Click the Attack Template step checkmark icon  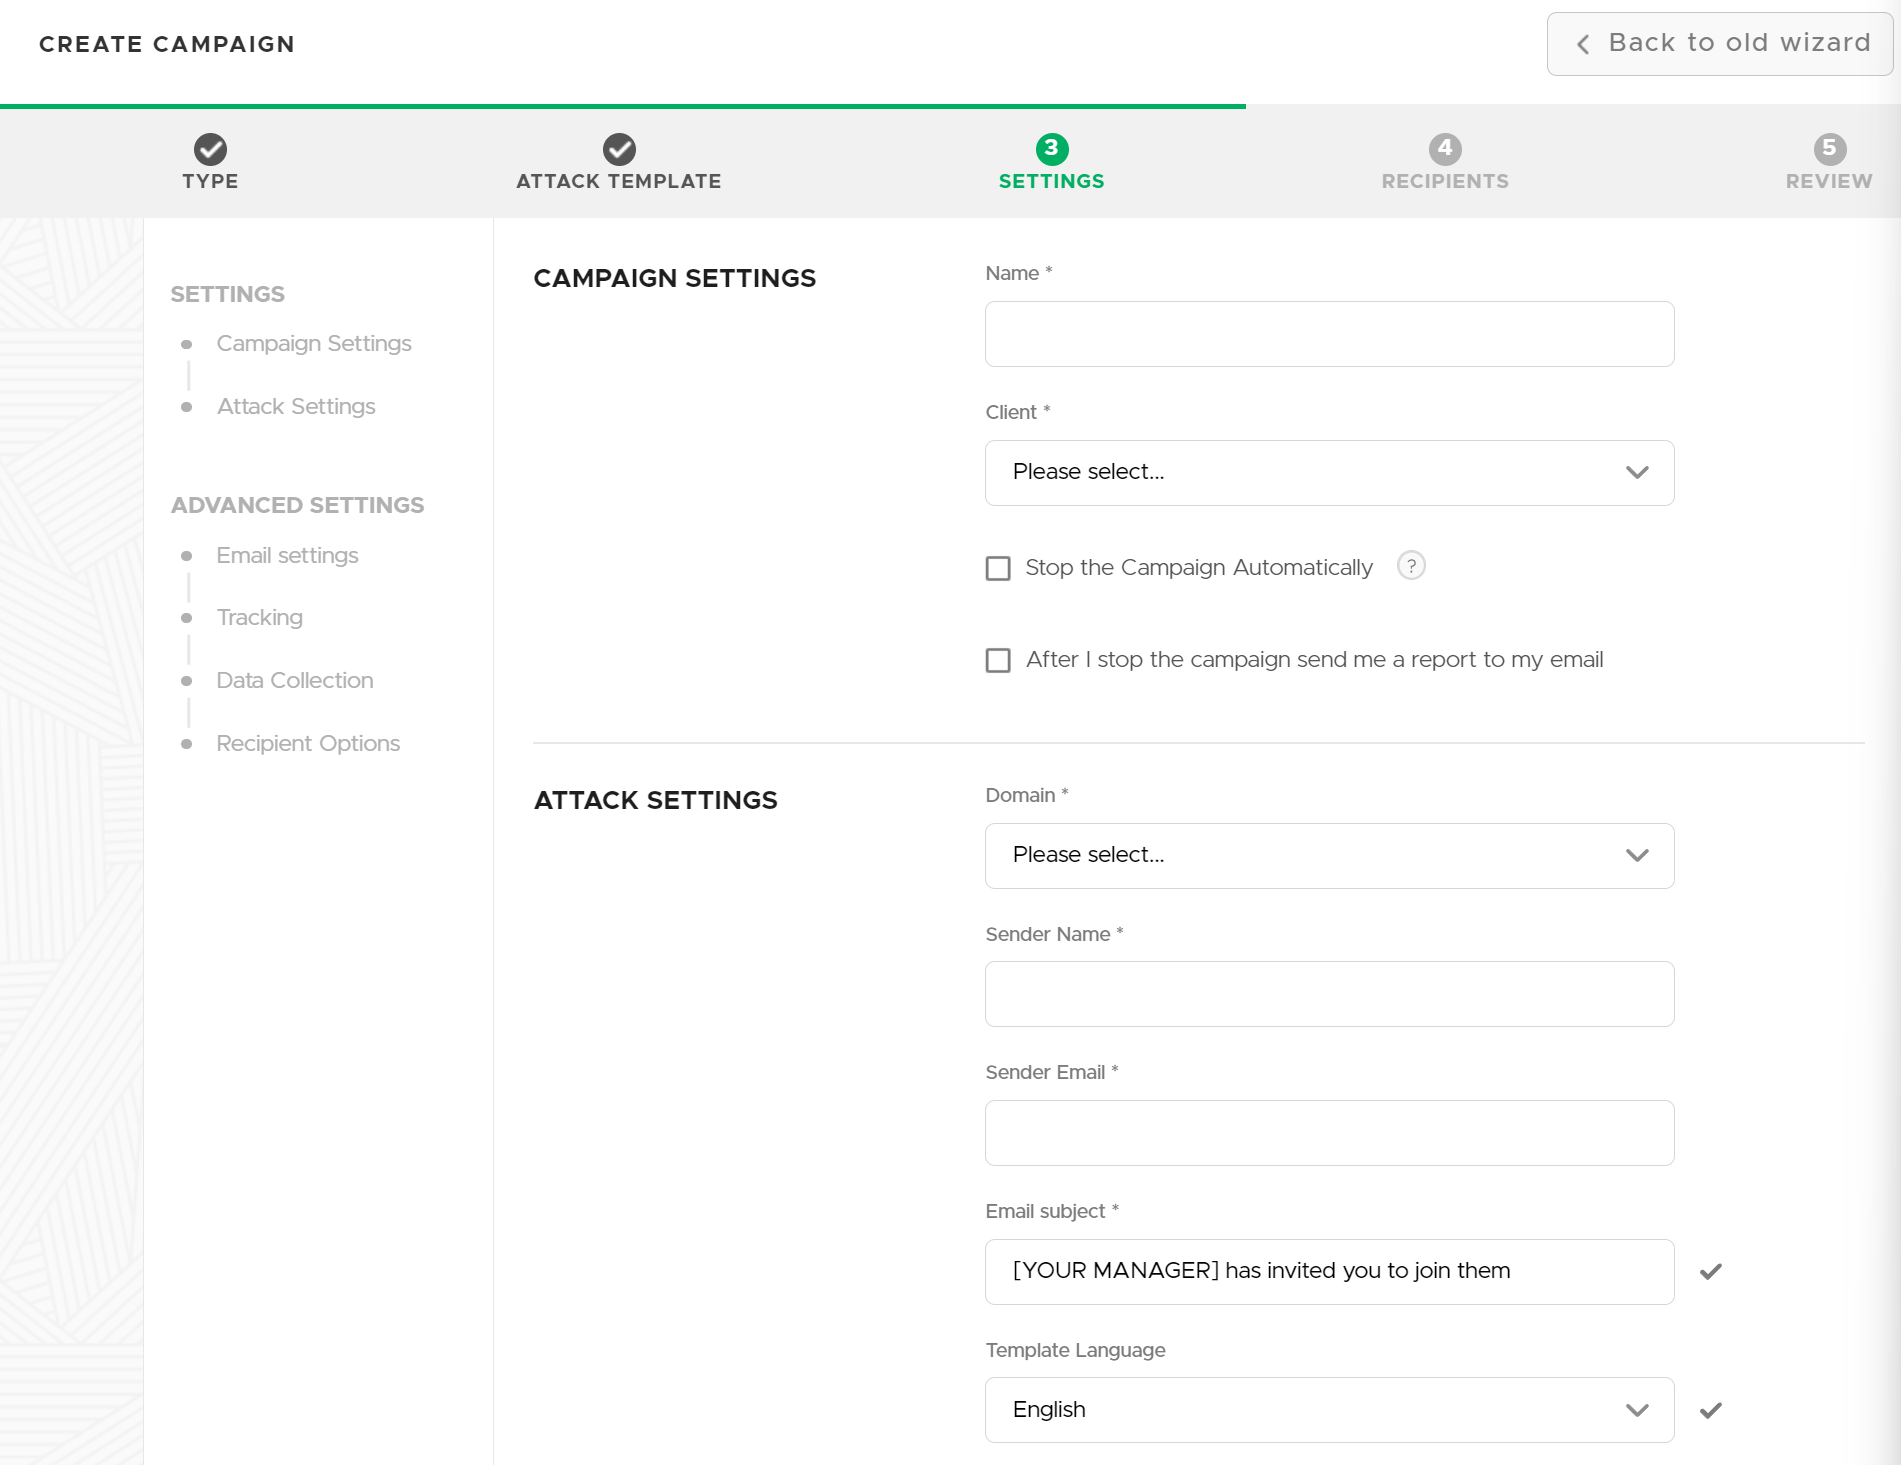tap(619, 149)
